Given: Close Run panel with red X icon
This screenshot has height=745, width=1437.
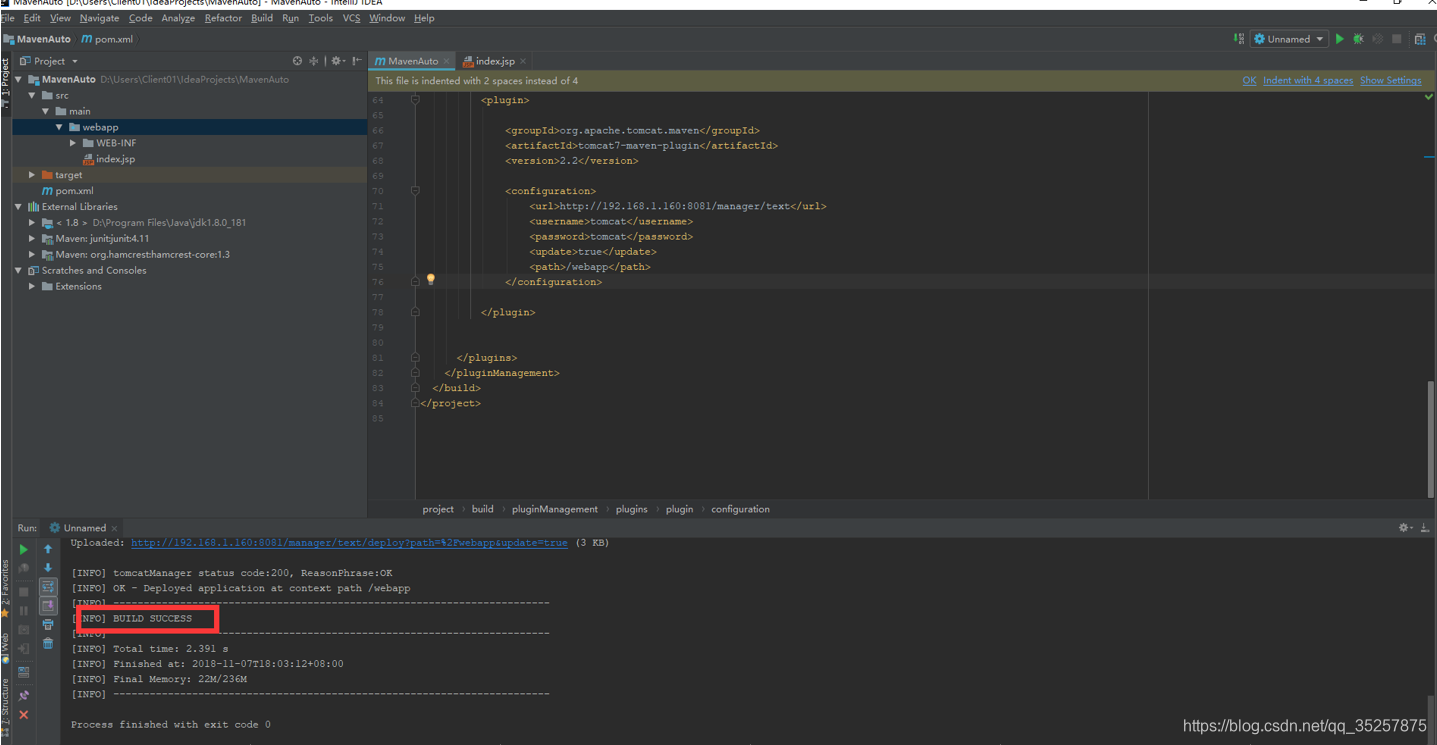Looking at the screenshot, I should click(x=23, y=715).
